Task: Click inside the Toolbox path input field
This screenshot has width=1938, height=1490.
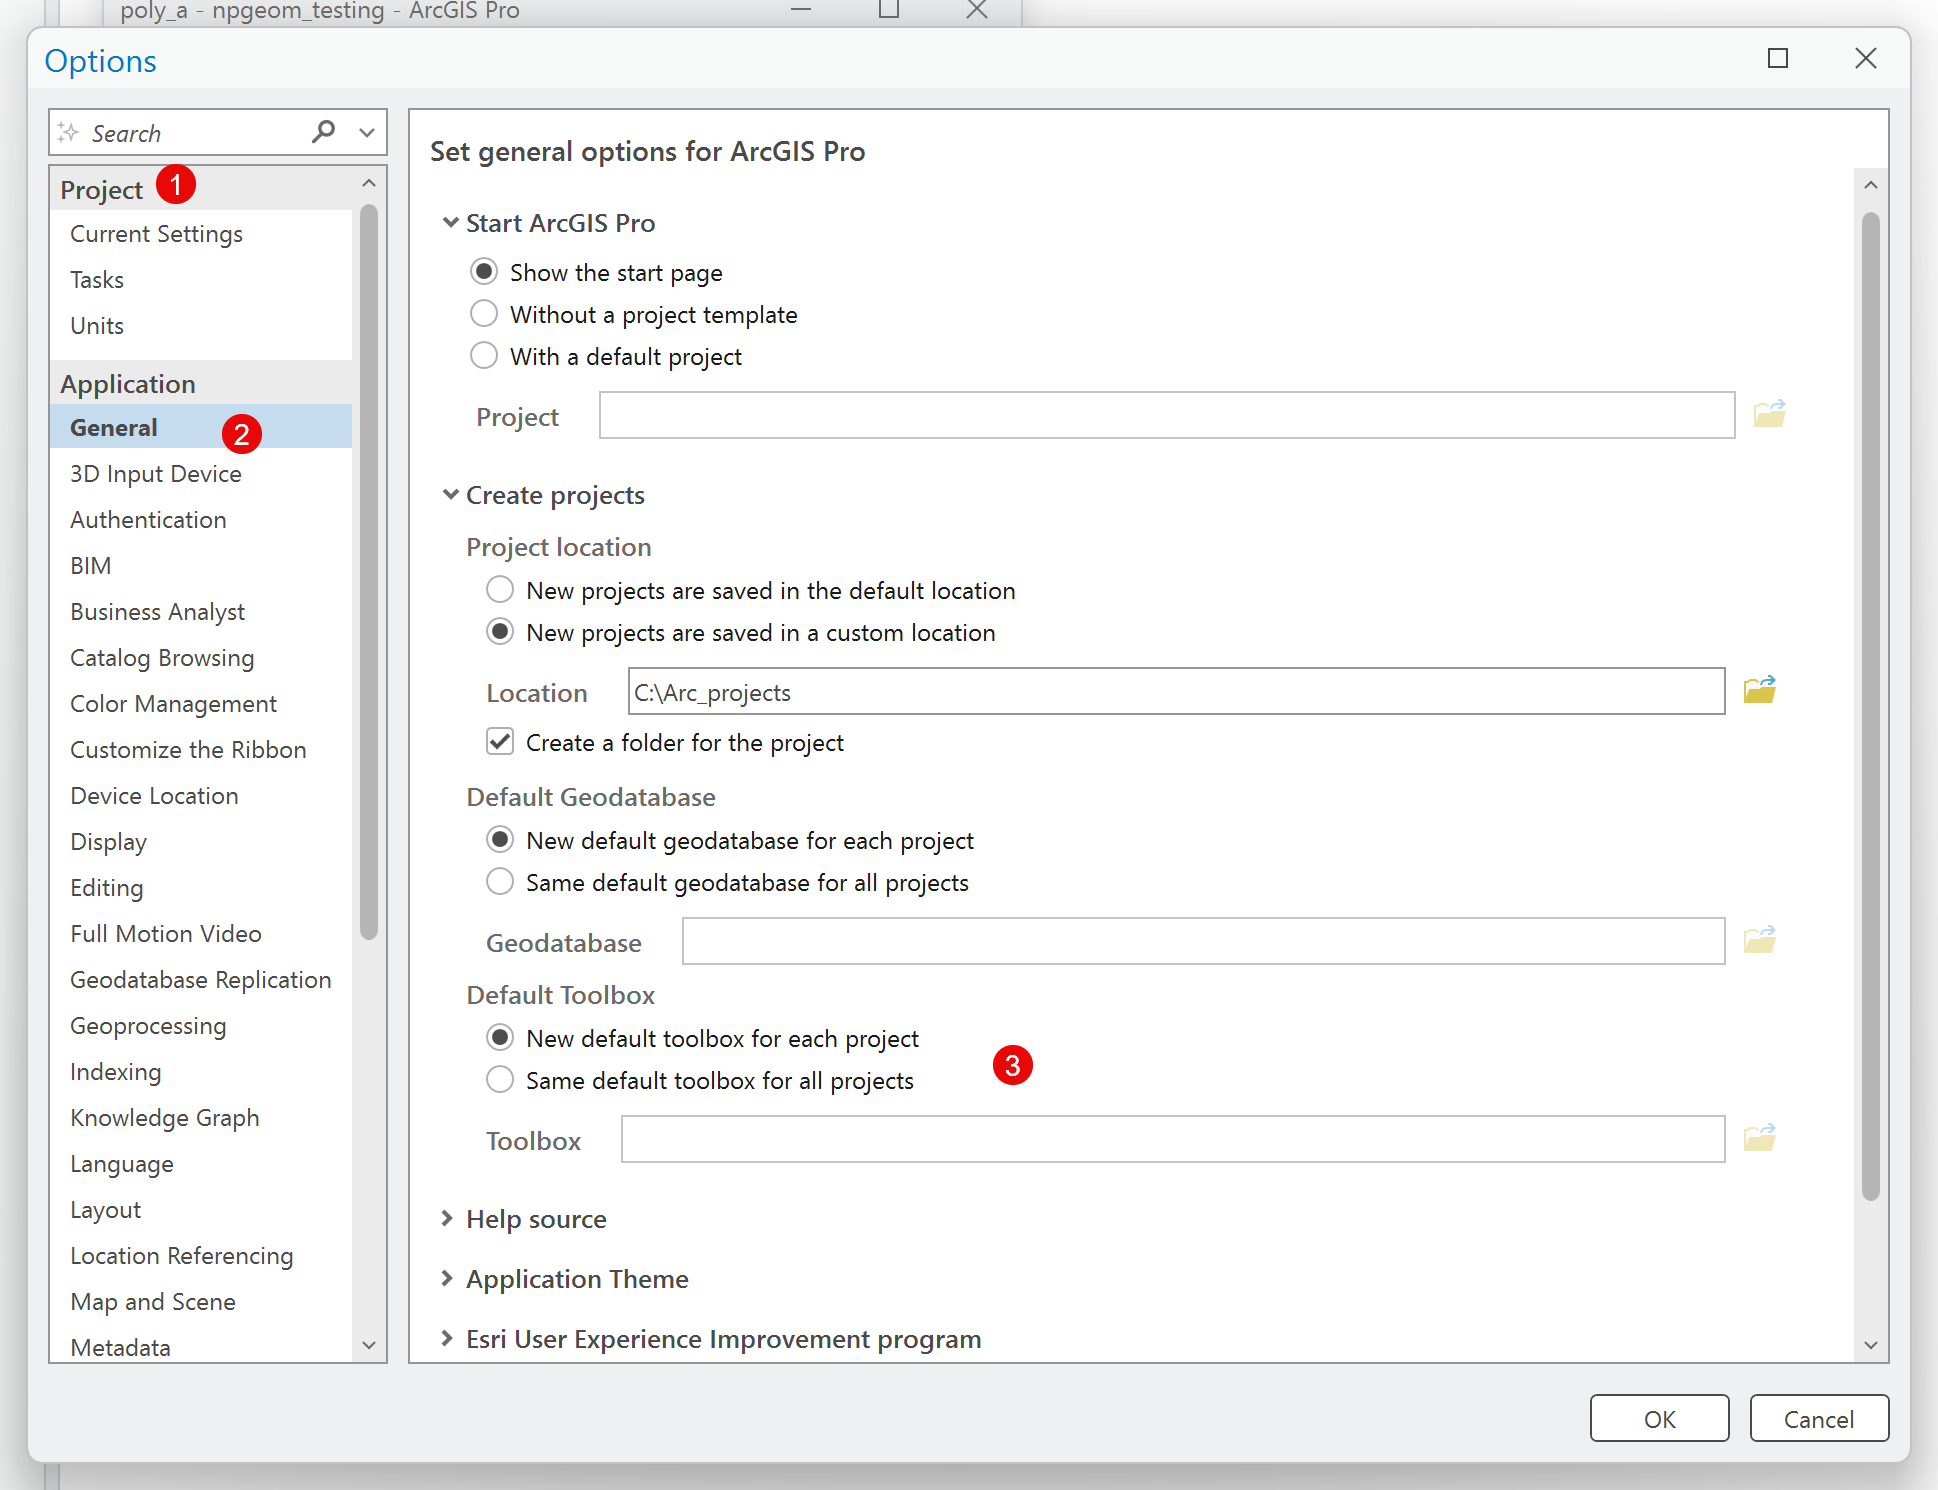Action: [1170, 1139]
